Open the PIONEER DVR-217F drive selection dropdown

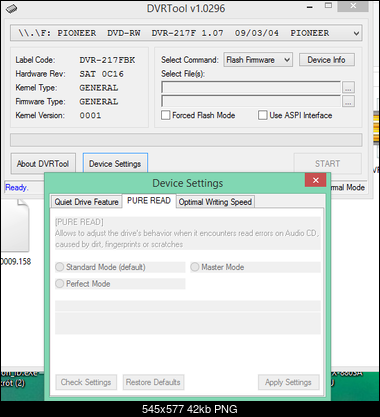186,33
